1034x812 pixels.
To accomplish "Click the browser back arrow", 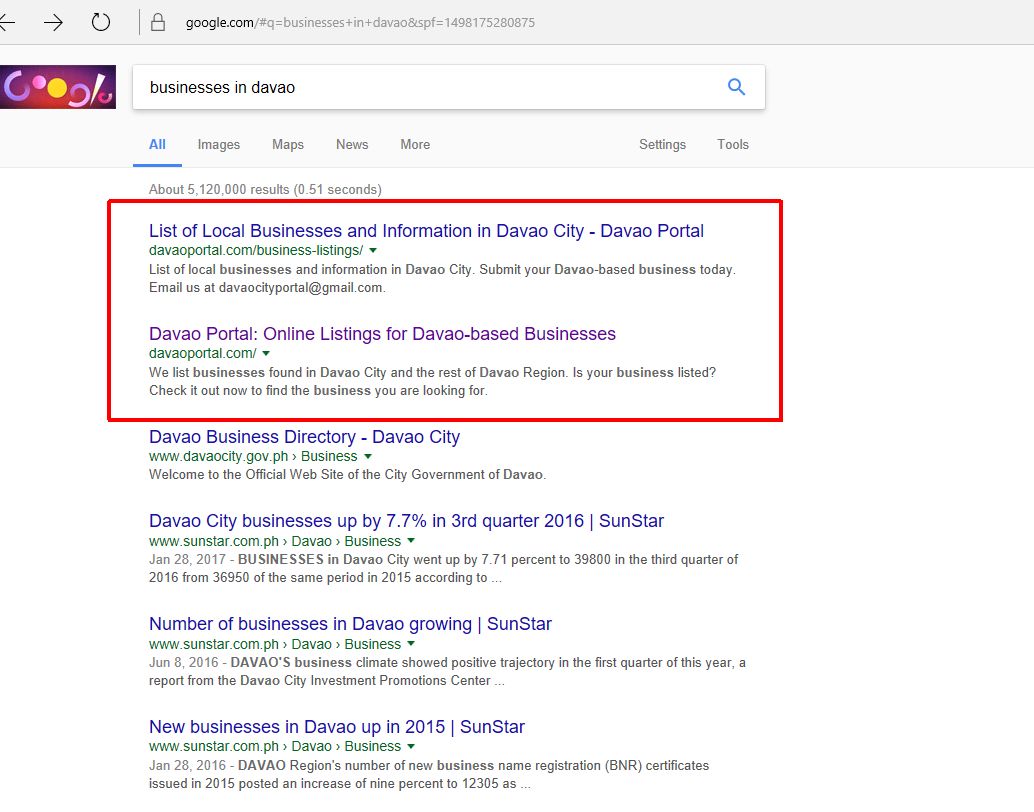I will click(x=7, y=22).
